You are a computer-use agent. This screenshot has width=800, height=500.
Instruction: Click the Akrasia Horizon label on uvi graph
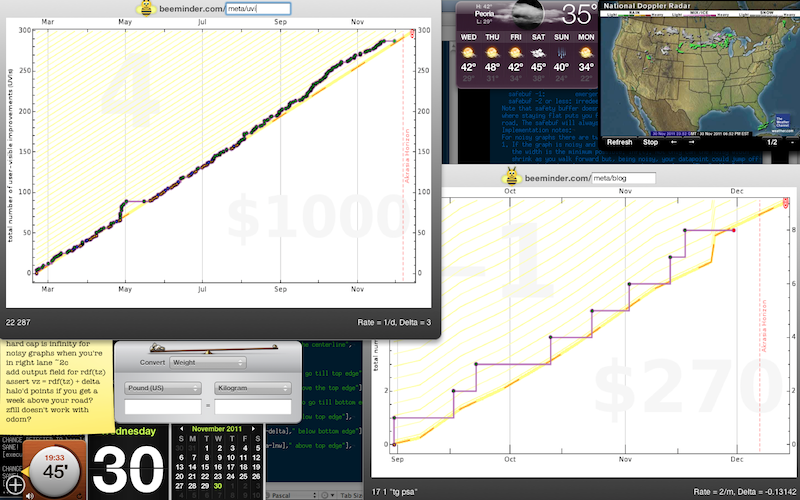point(407,155)
